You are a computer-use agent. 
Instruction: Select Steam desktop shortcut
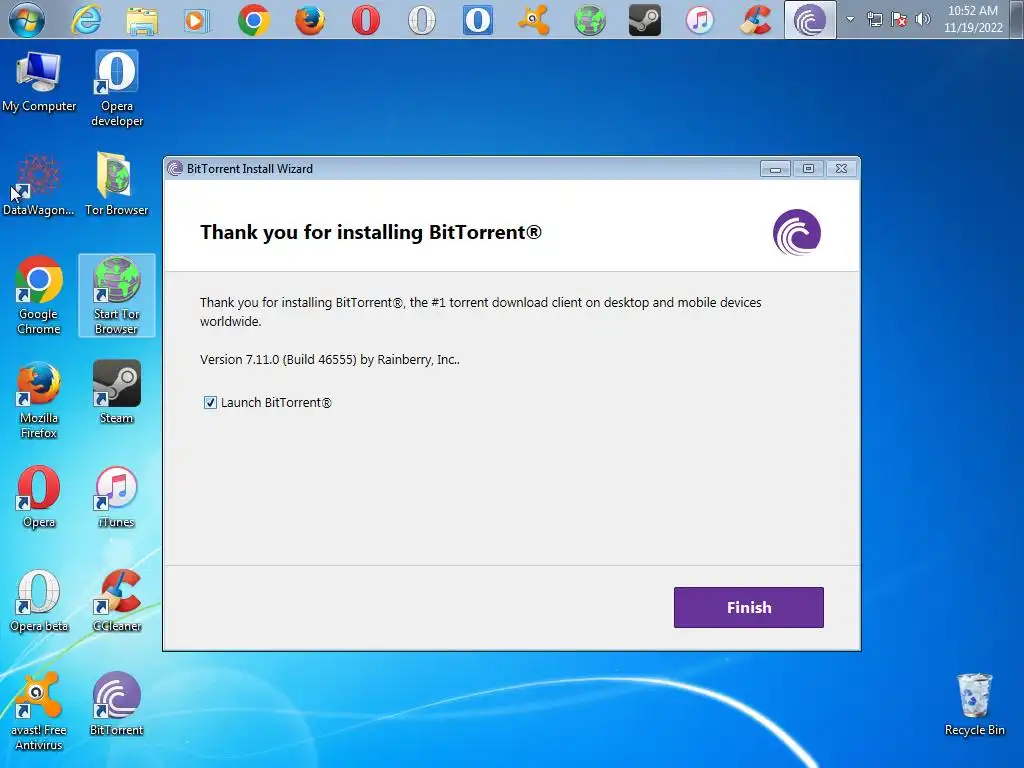click(x=117, y=392)
